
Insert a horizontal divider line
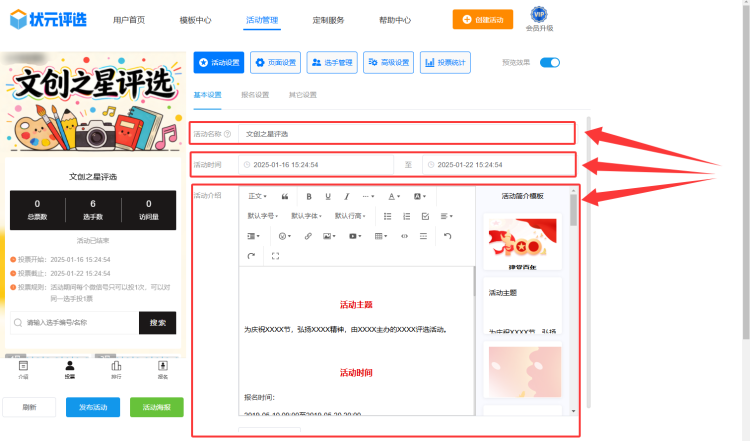(423, 236)
